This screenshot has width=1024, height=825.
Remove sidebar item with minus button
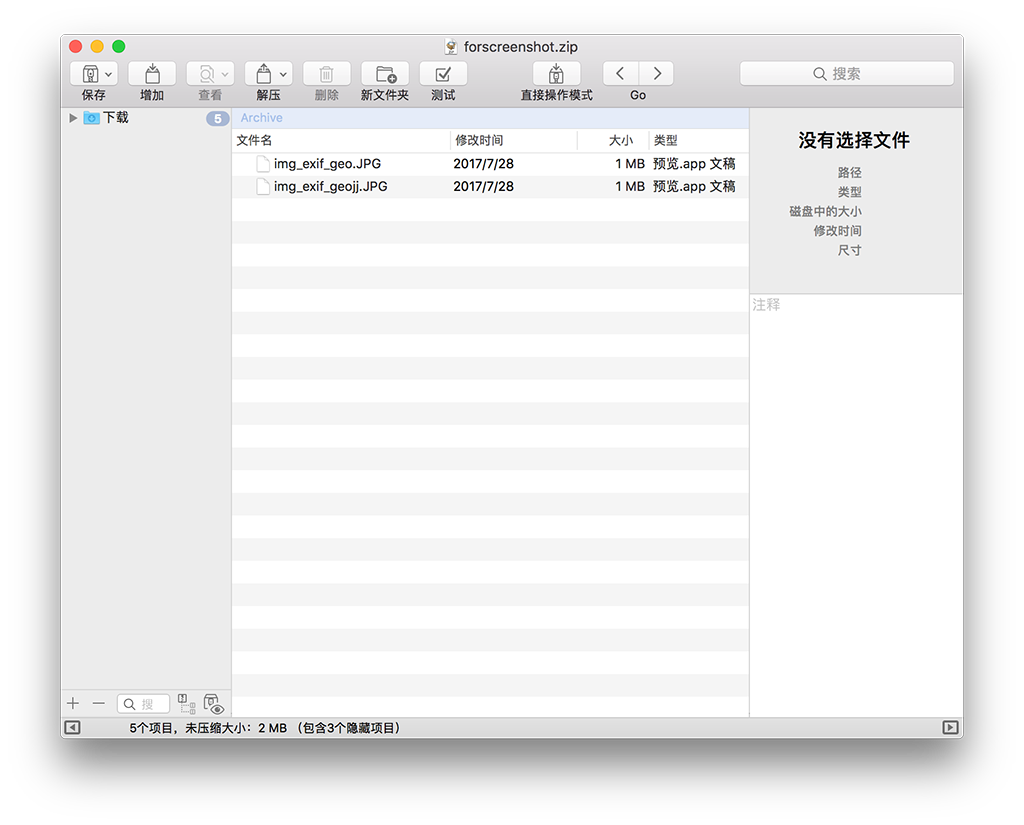coord(99,704)
